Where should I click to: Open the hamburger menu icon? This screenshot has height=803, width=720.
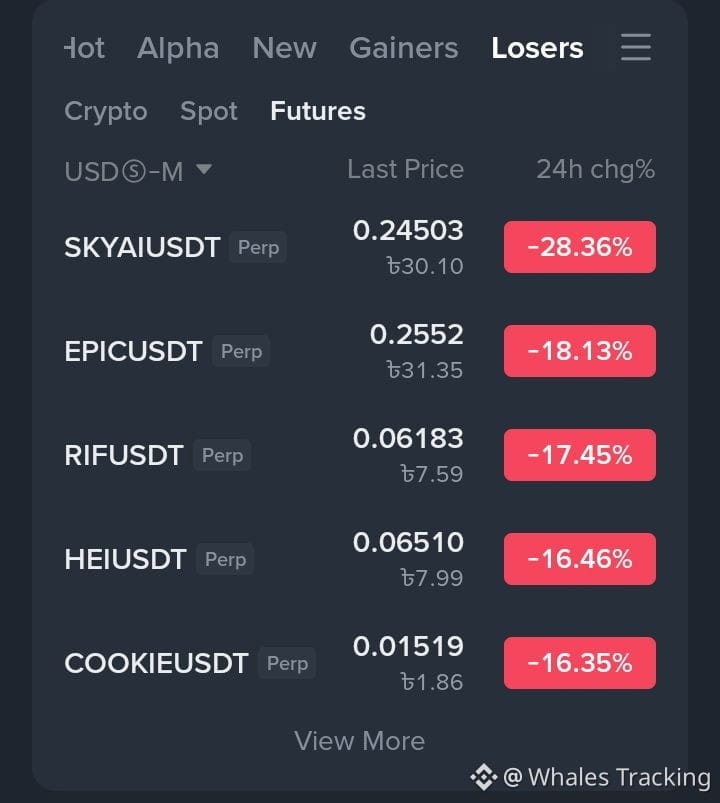coord(636,47)
